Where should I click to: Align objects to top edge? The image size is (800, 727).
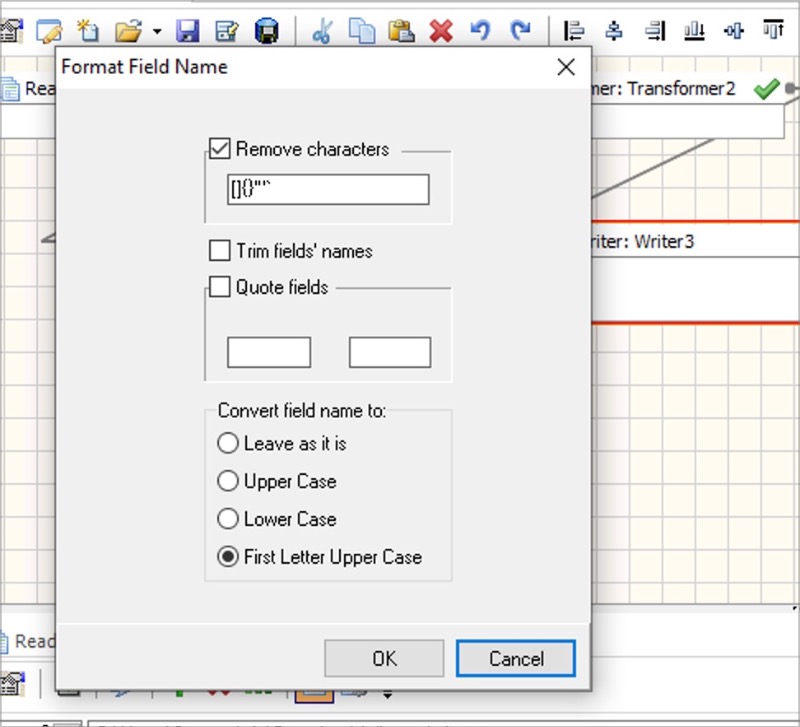click(x=773, y=30)
